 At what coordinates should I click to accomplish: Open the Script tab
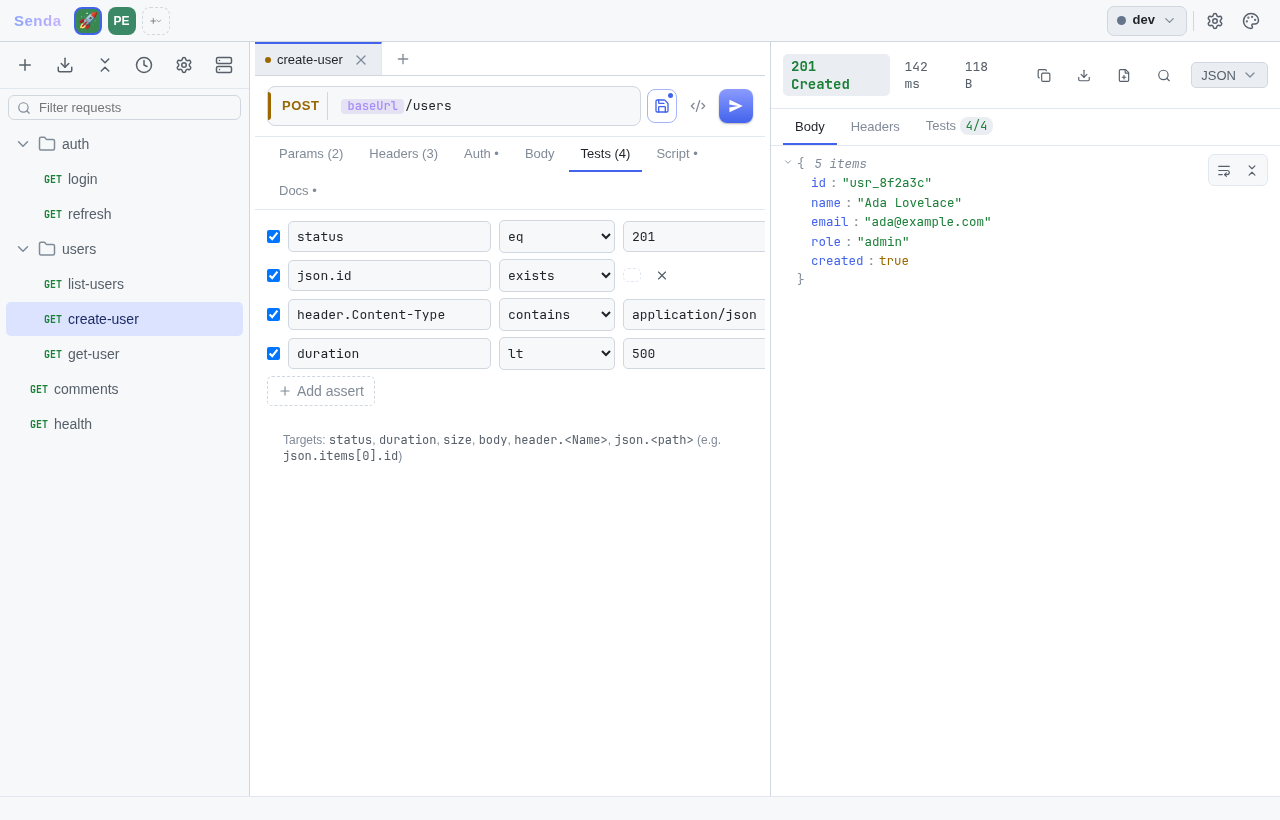click(x=677, y=154)
